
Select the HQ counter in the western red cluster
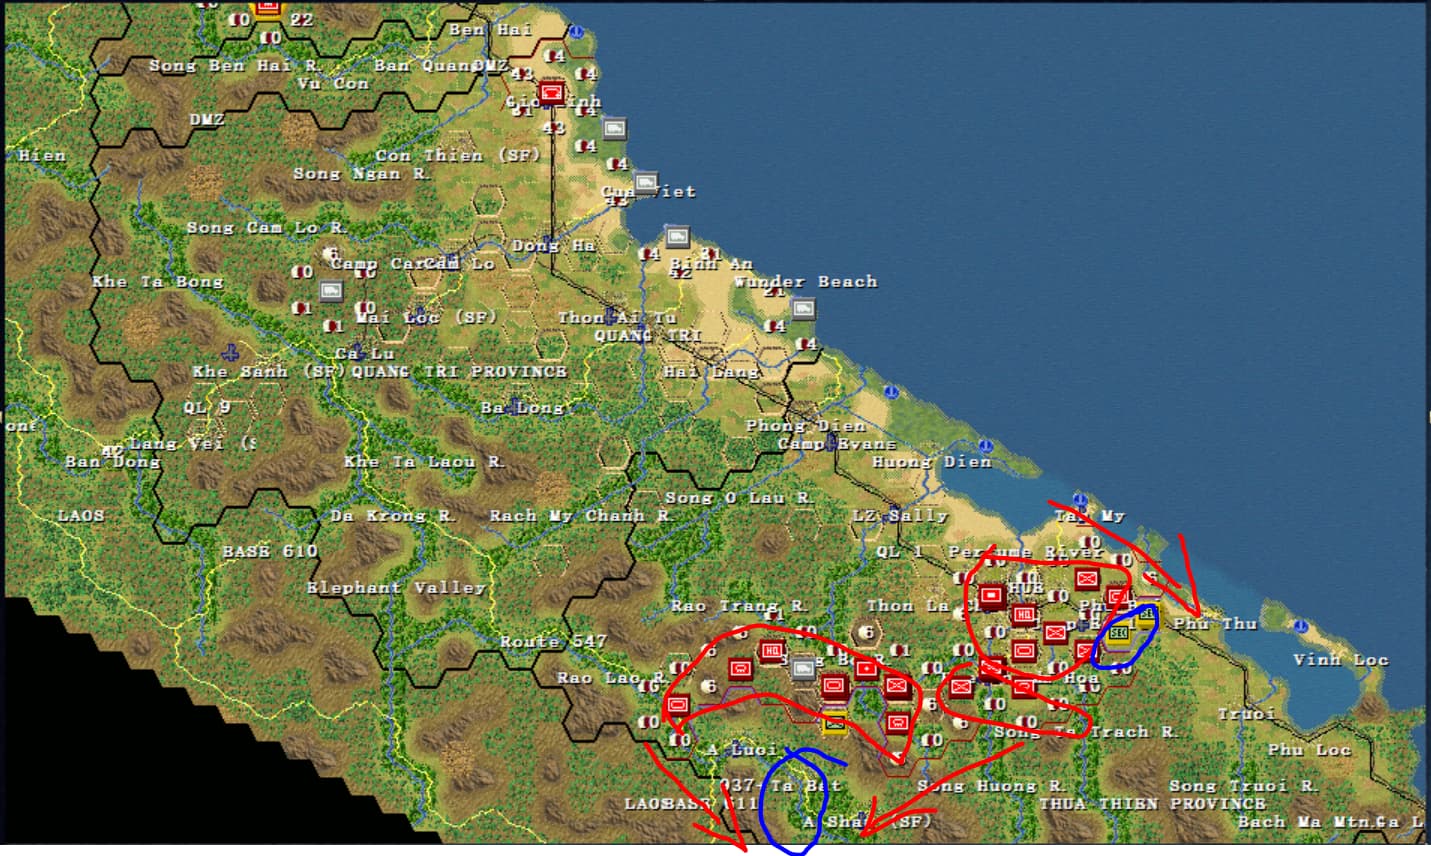(772, 652)
